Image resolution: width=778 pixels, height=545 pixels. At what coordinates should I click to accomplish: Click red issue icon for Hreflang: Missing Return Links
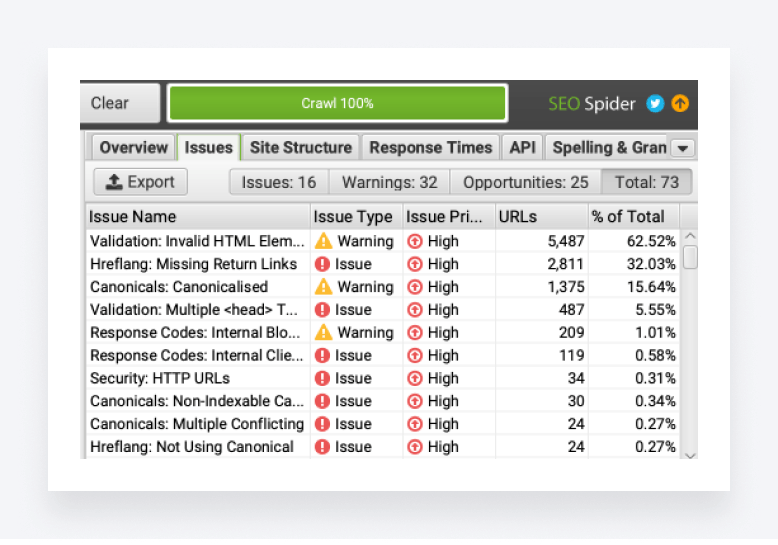coord(323,264)
